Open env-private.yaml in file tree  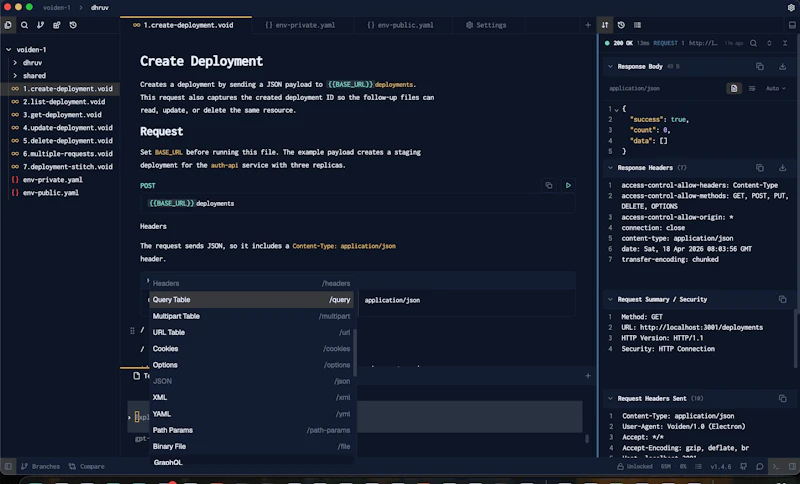[53, 180]
